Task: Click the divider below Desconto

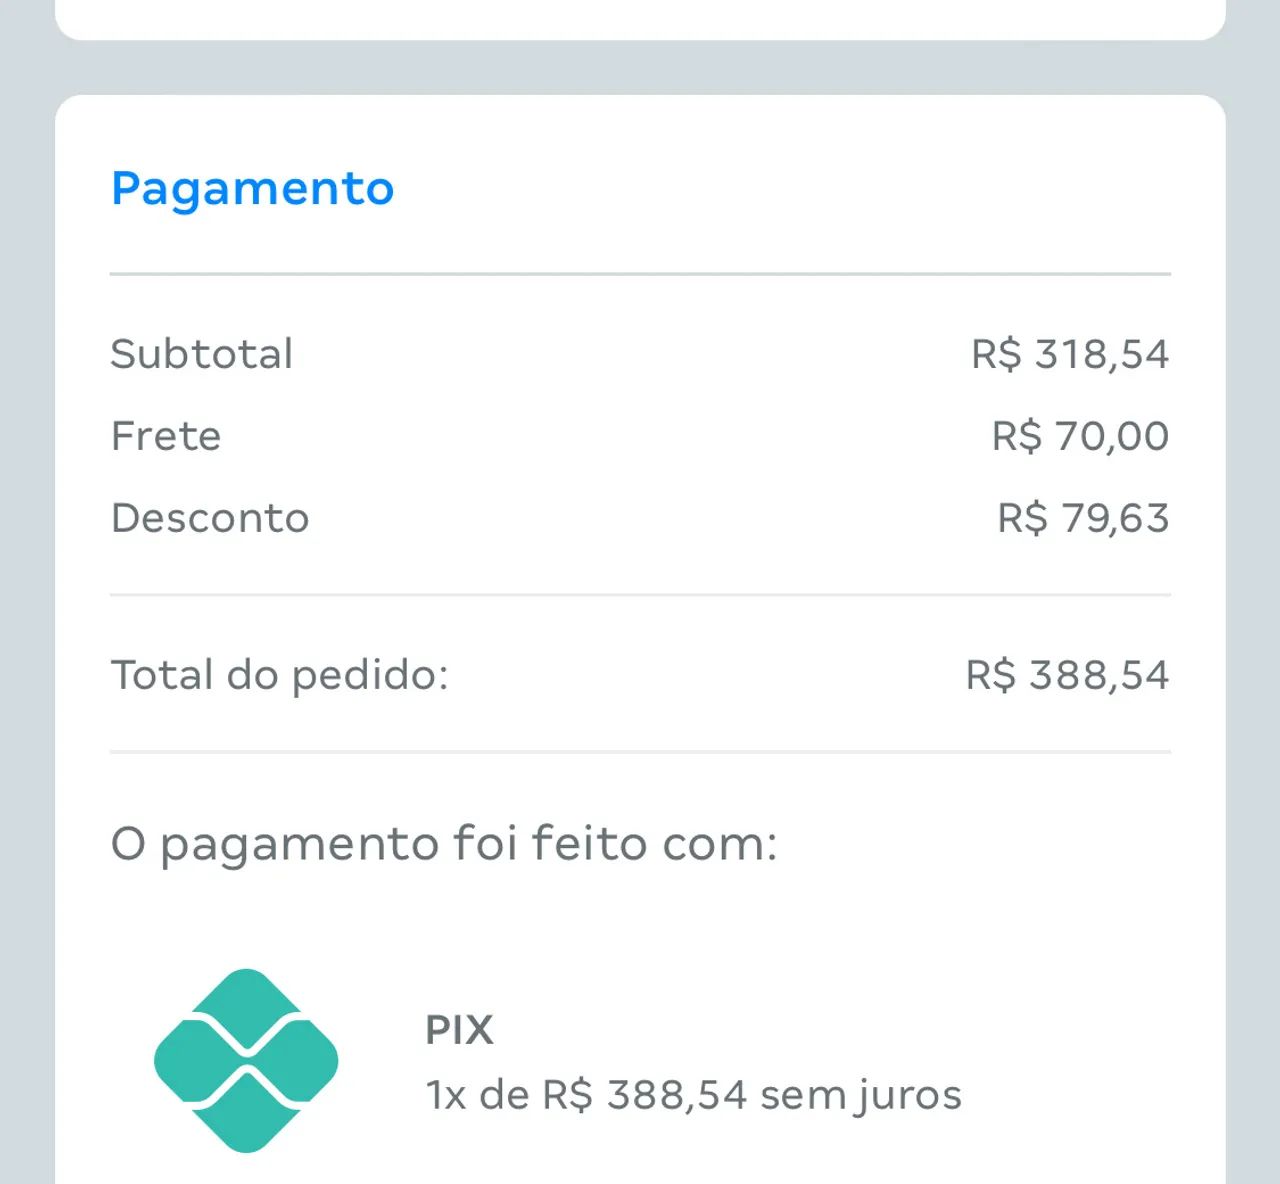Action: (640, 592)
